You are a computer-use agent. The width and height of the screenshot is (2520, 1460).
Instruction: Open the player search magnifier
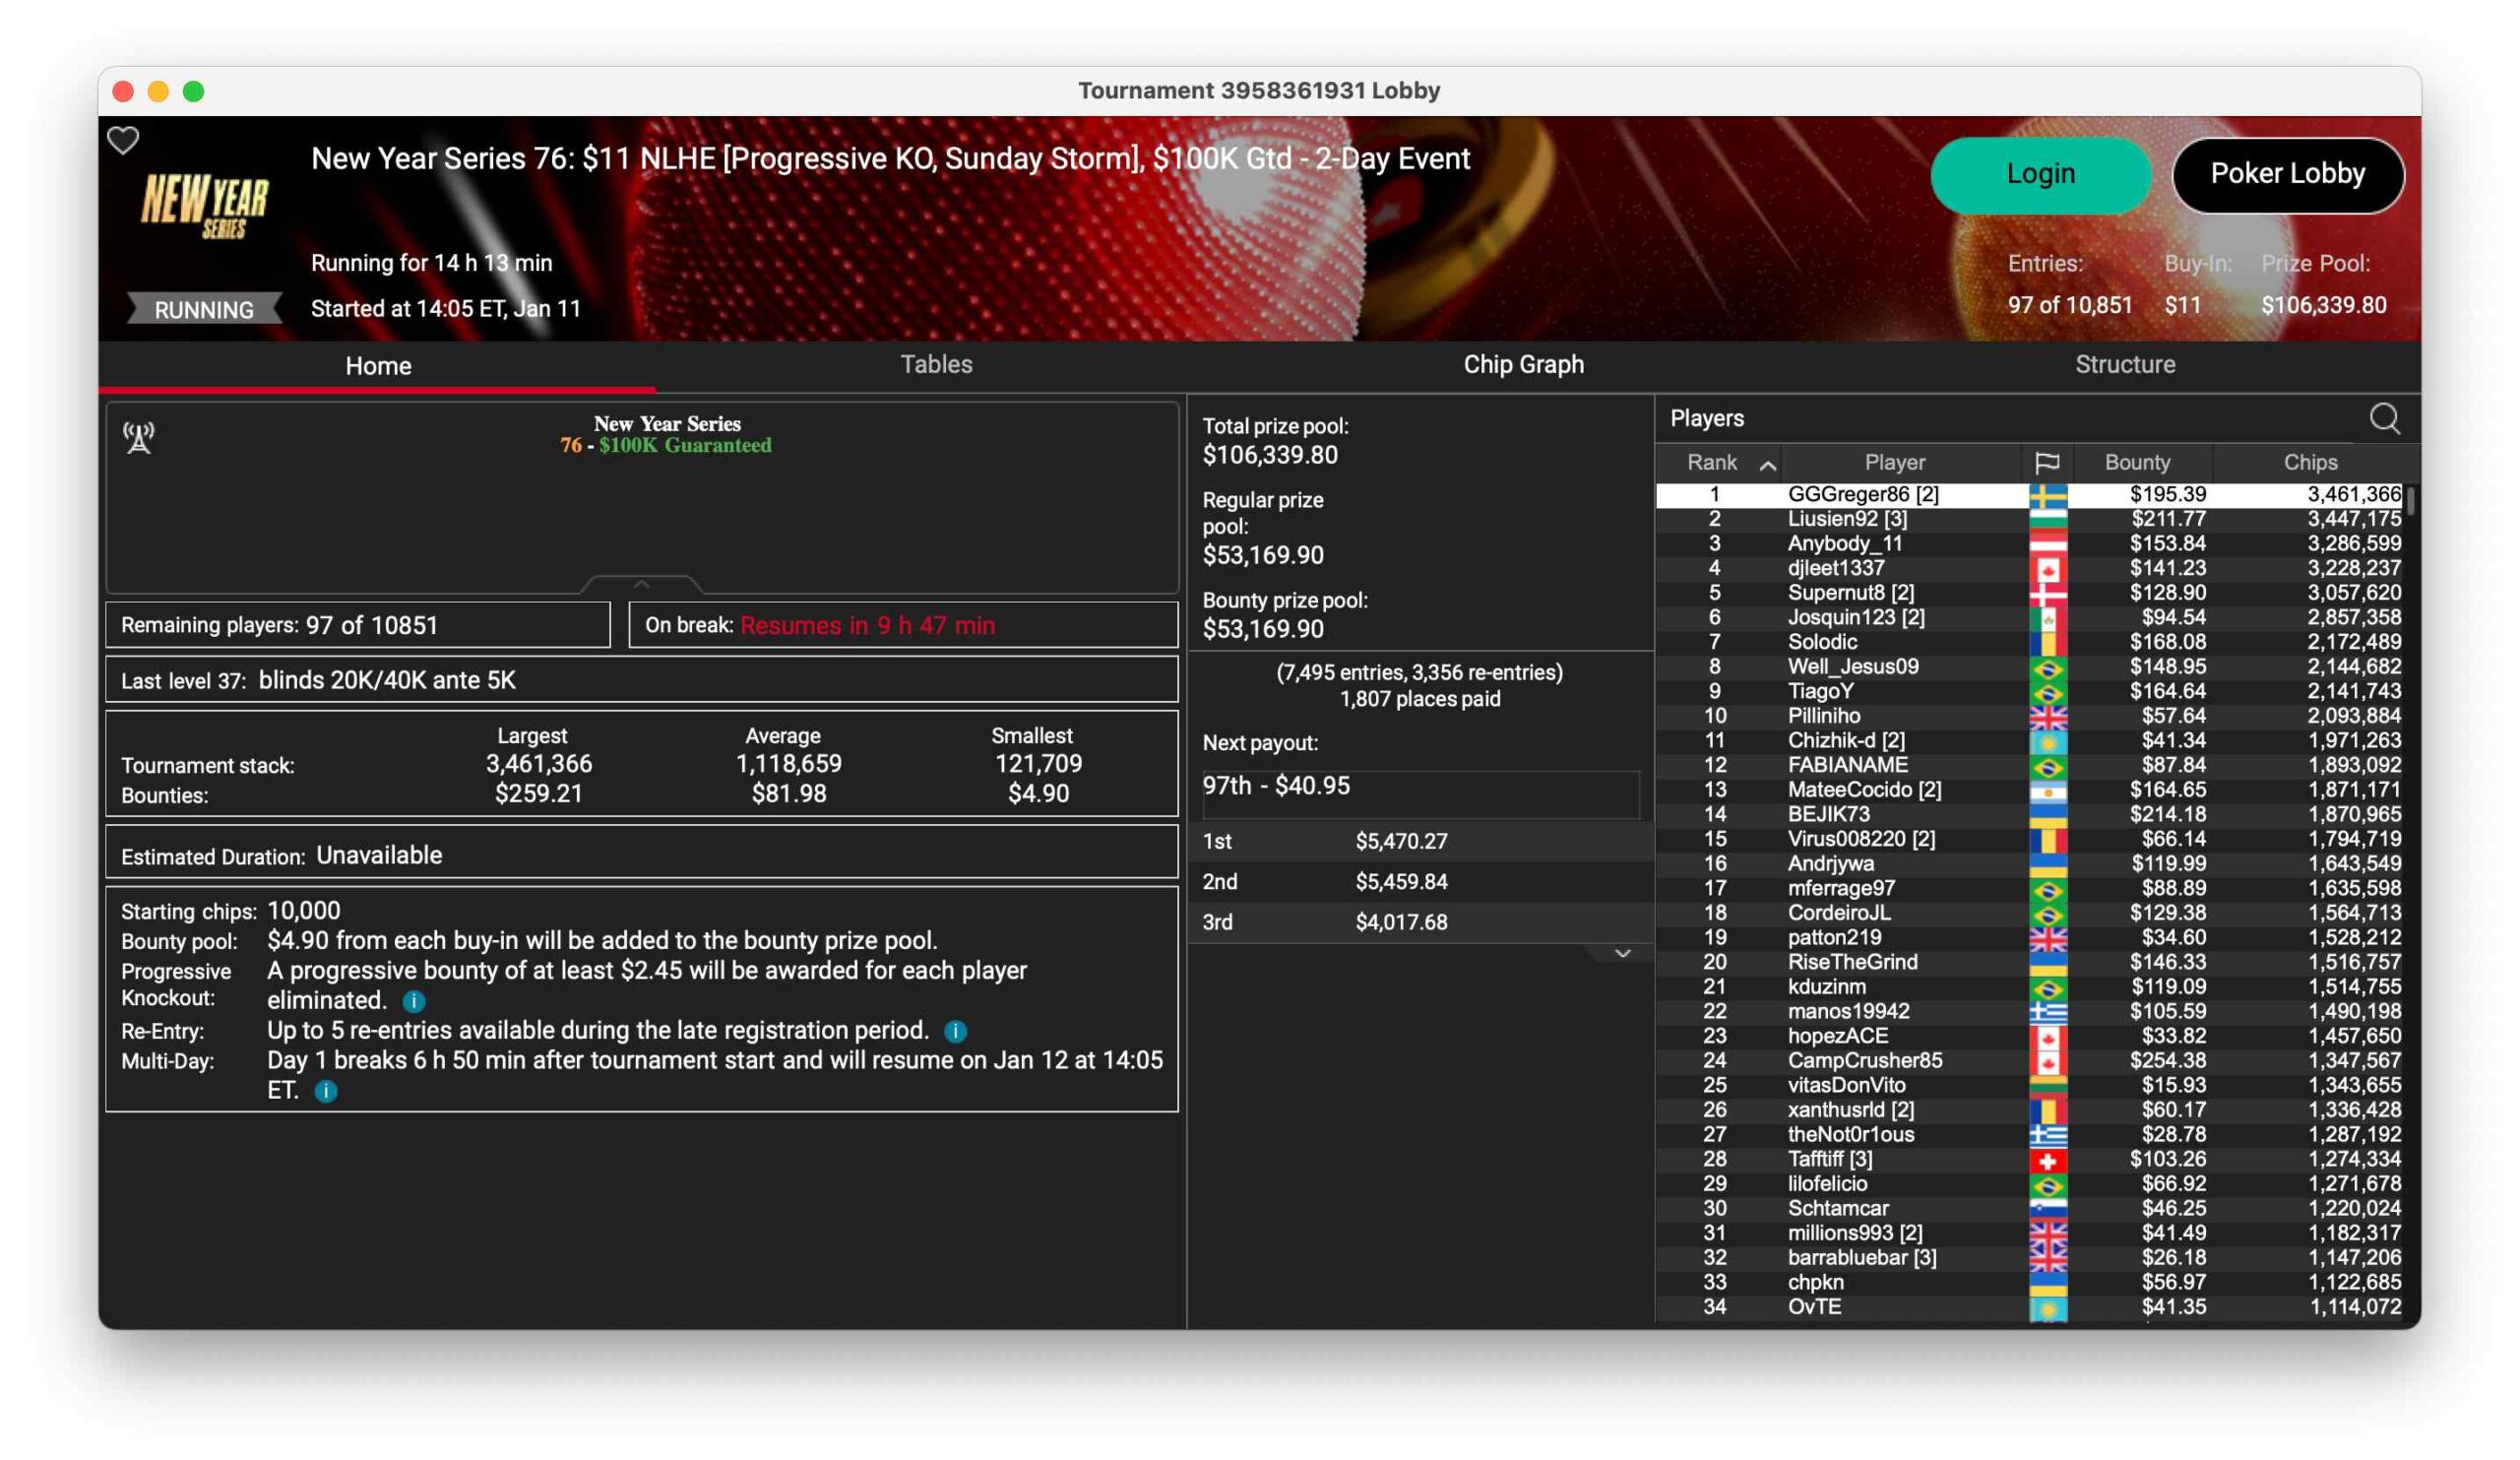click(x=2384, y=419)
